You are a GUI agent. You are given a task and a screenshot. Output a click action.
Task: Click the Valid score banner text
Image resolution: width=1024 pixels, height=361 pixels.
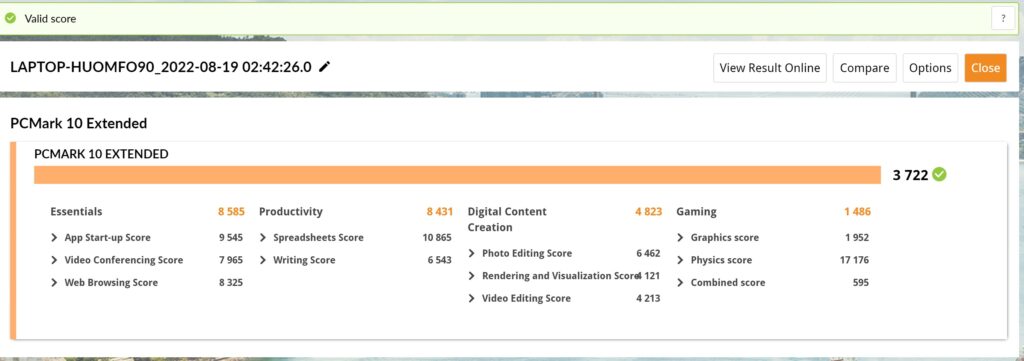(50, 19)
